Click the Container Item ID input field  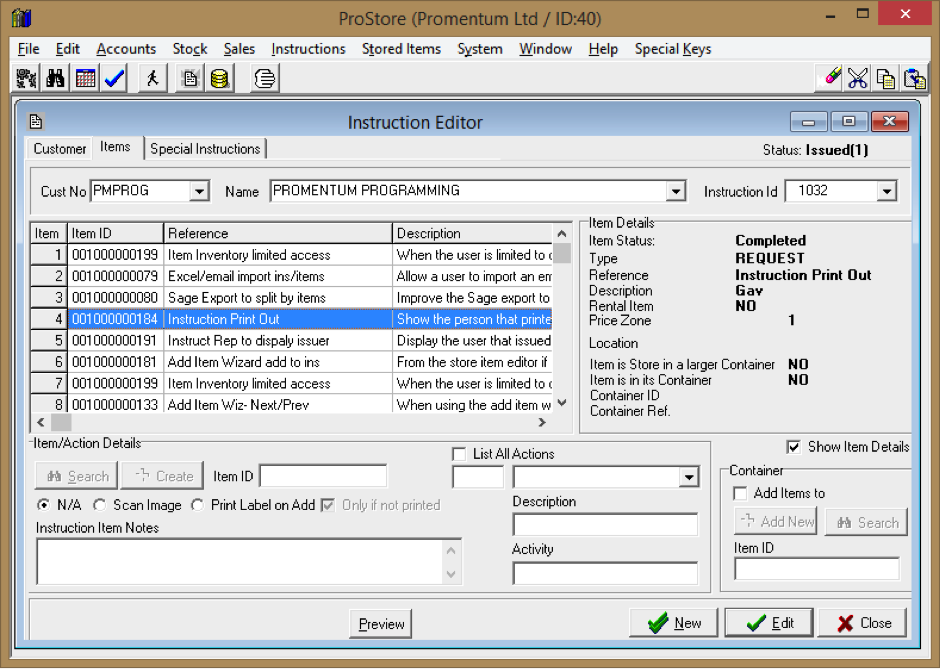point(817,568)
